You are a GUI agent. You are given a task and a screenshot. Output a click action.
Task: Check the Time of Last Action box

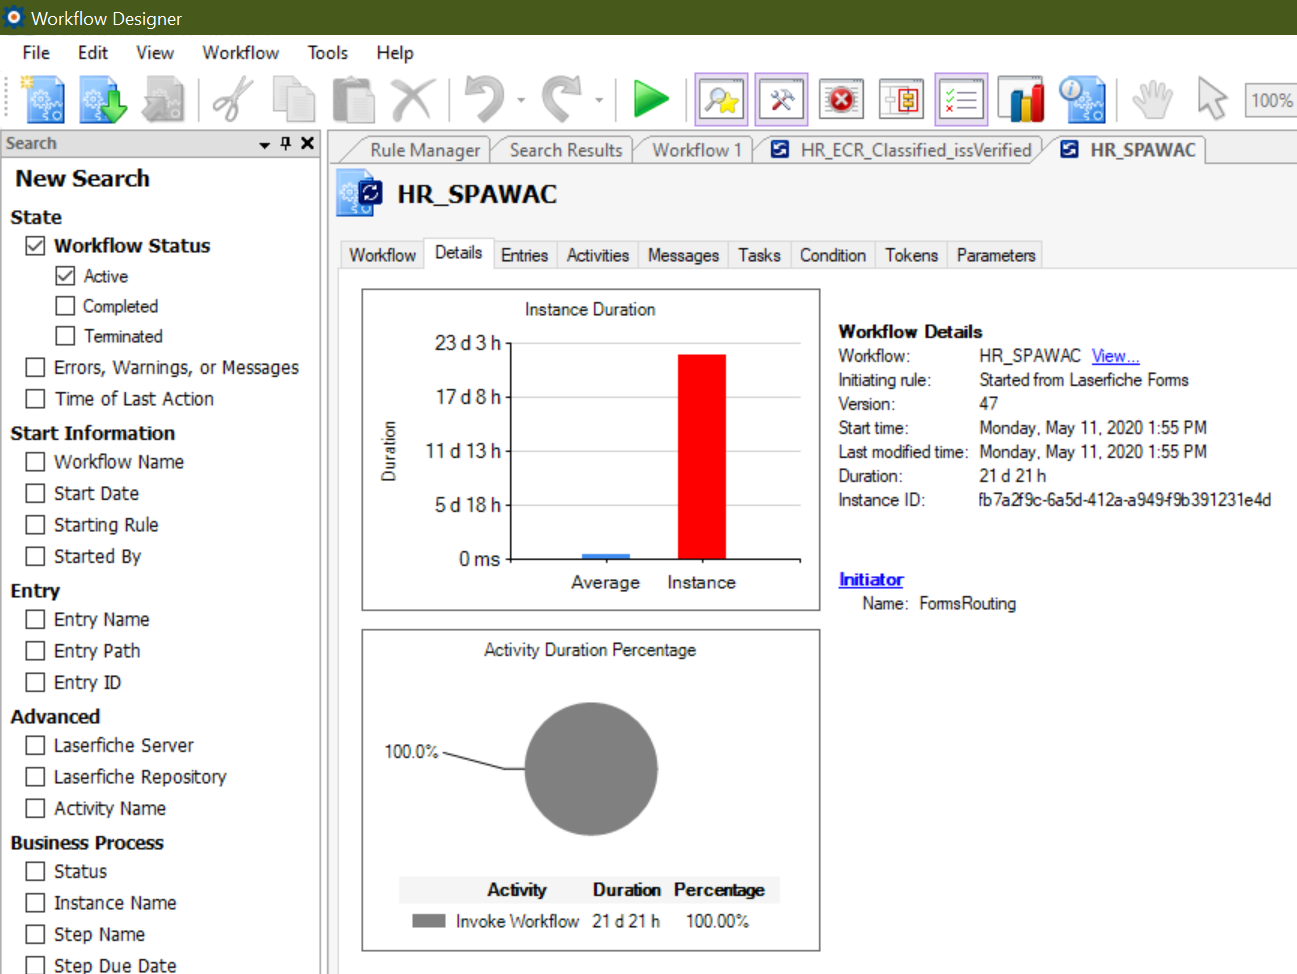click(x=36, y=398)
